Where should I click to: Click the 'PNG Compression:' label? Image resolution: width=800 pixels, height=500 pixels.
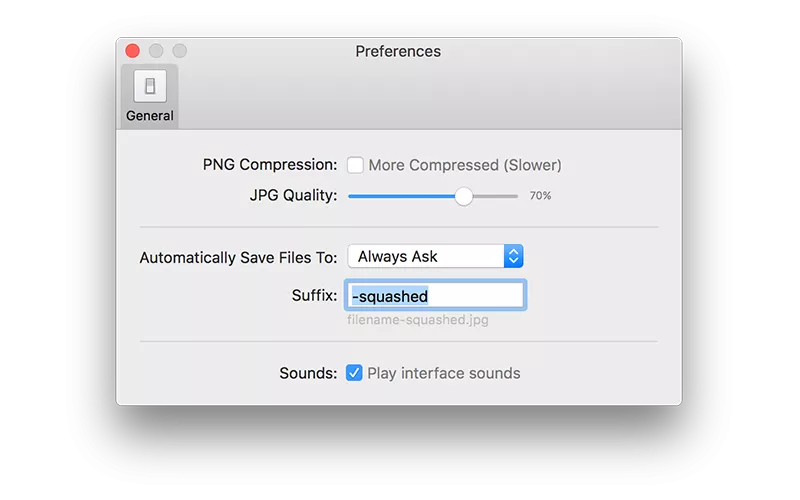(x=270, y=165)
